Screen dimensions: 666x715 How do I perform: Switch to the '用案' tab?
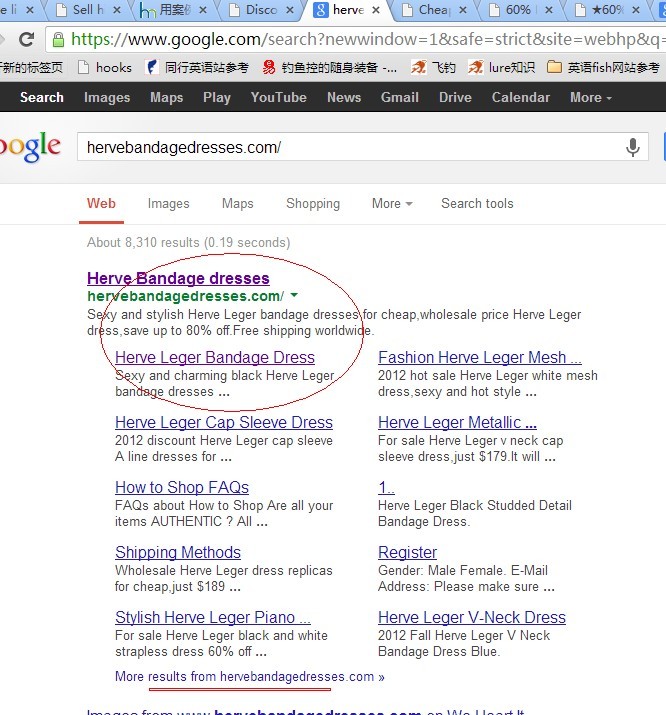click(170, 10)
